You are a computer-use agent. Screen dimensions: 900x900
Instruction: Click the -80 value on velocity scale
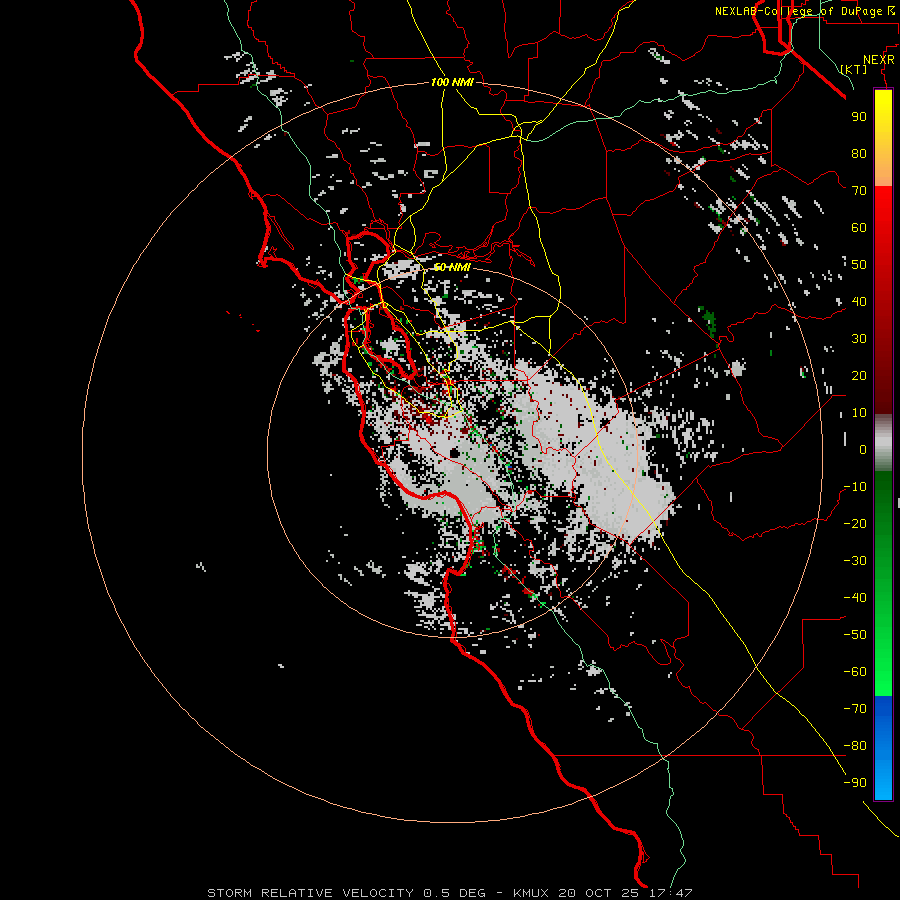click(855, 746)
